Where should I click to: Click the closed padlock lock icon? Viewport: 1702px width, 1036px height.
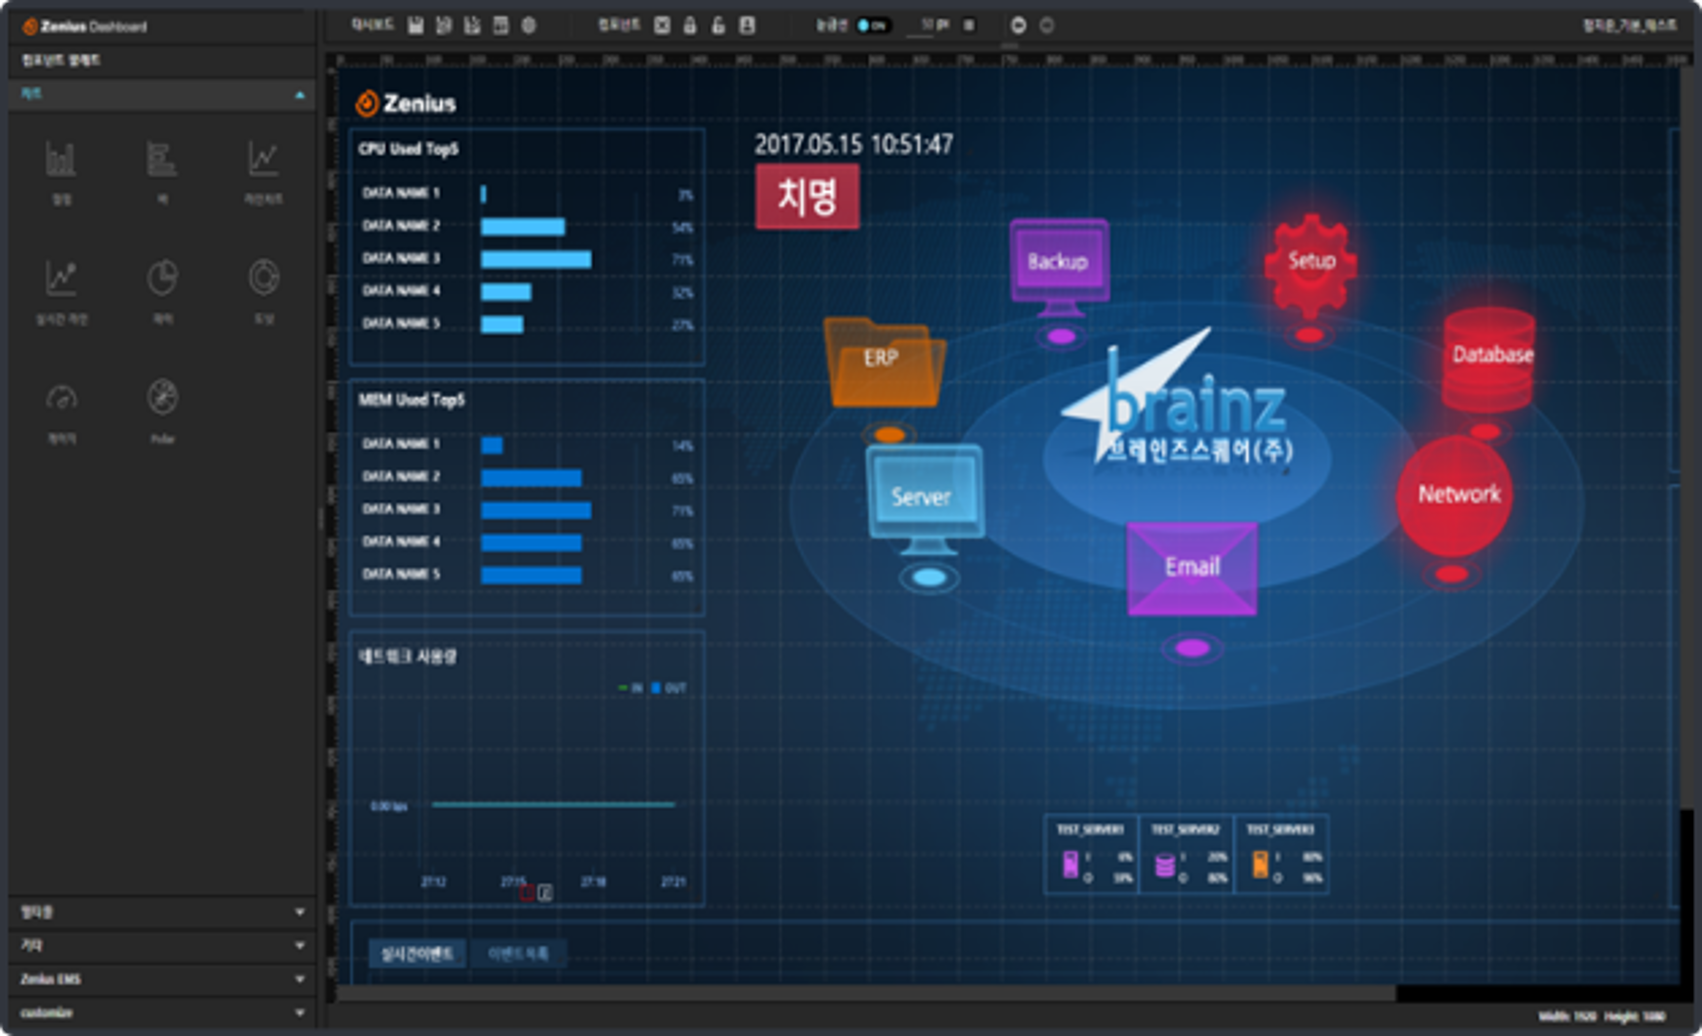click(x=690, y=25)
